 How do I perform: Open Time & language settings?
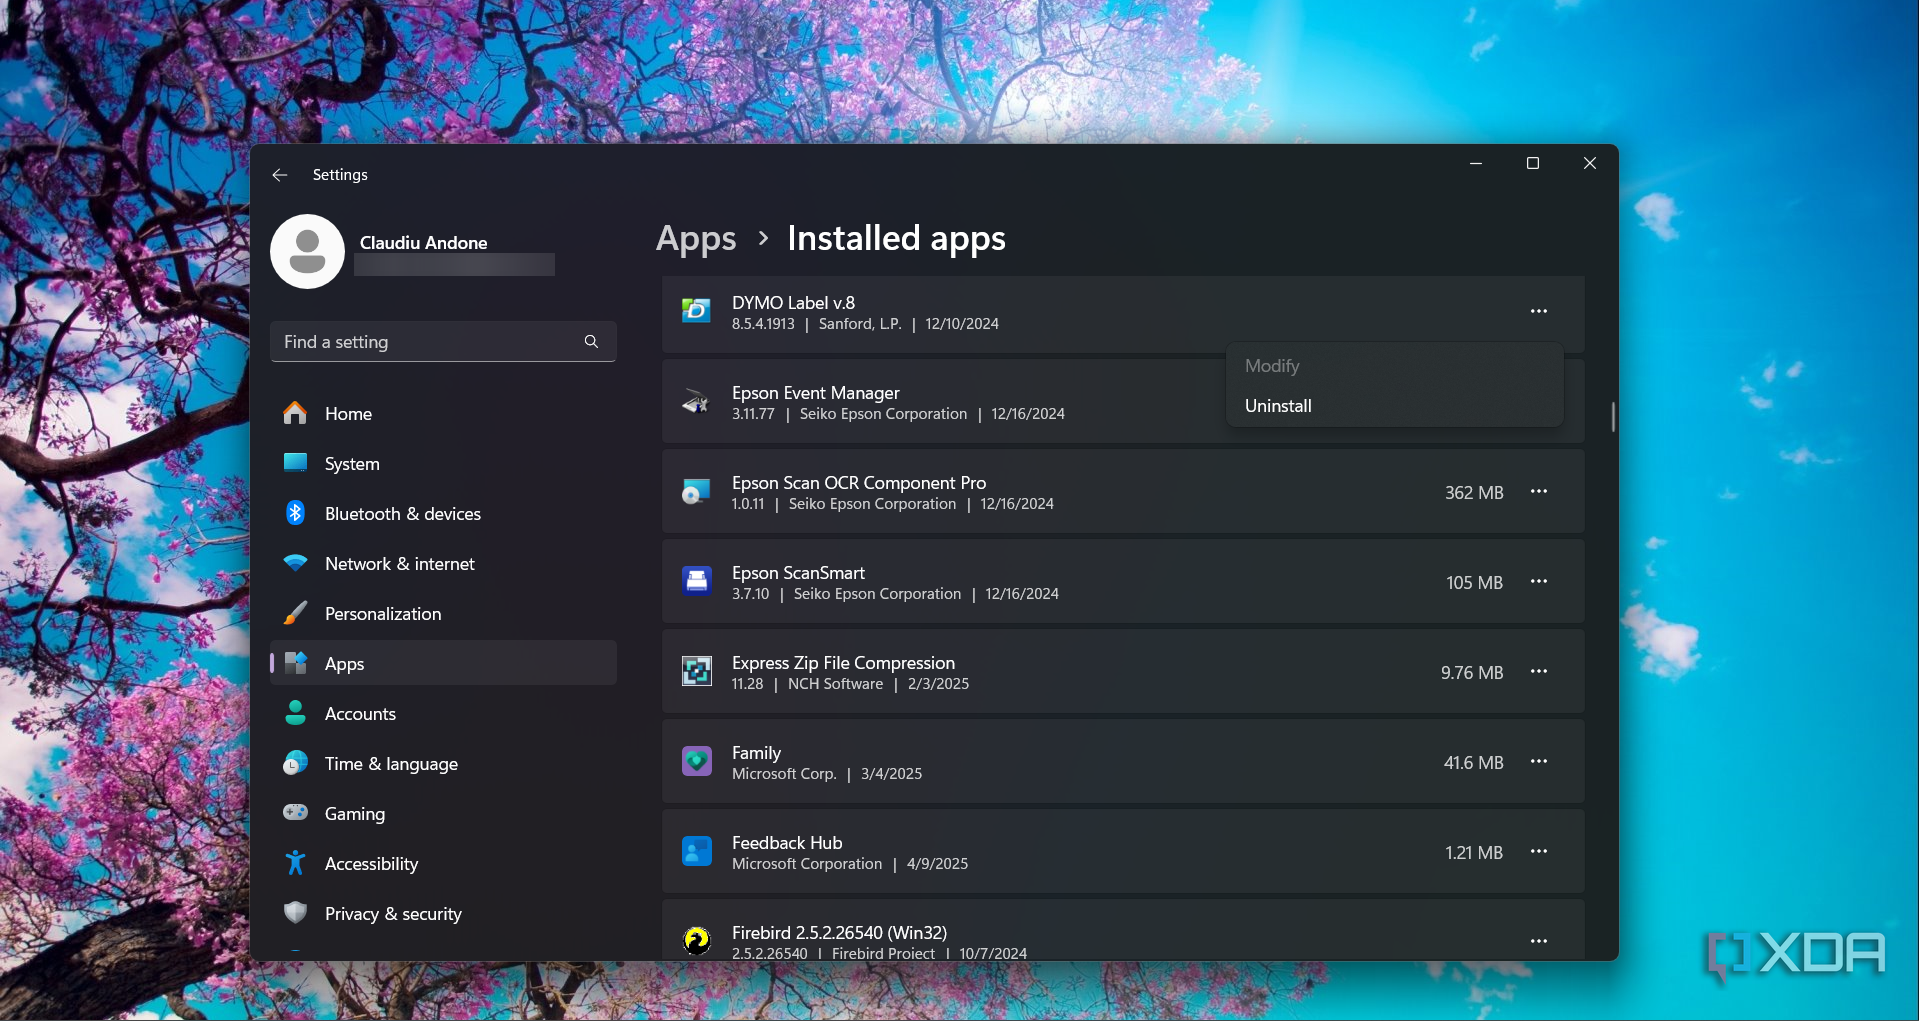point(443,764)
